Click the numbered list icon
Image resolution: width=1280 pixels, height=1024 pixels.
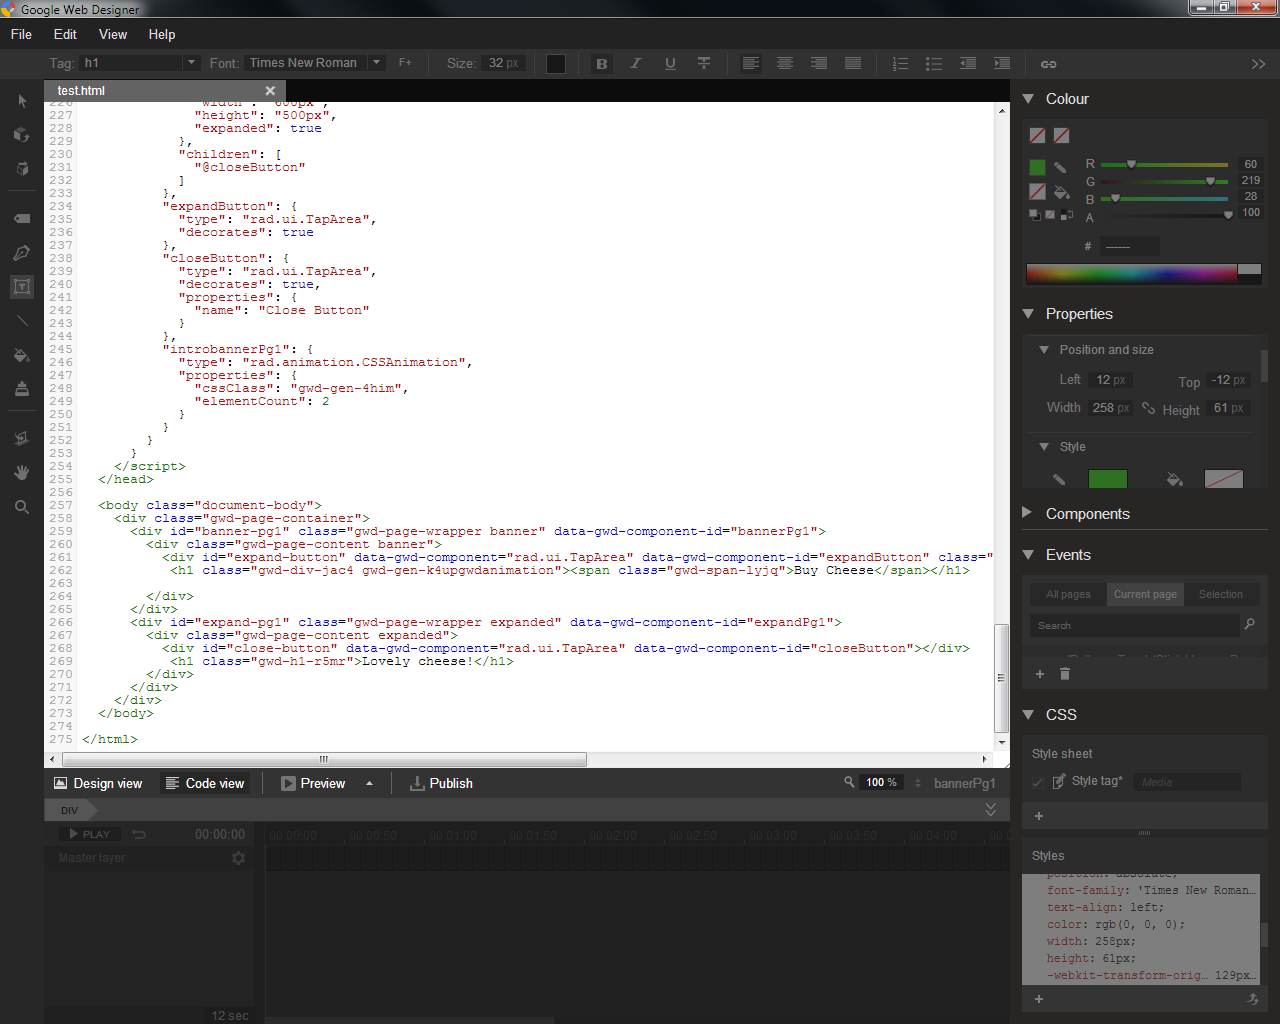point(900,64)
